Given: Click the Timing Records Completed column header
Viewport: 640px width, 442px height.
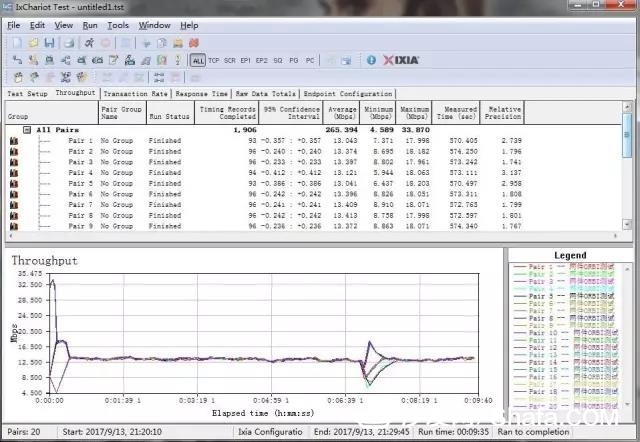Looking at the screenshot, I should pyautogui.click(x=227, y=113).
